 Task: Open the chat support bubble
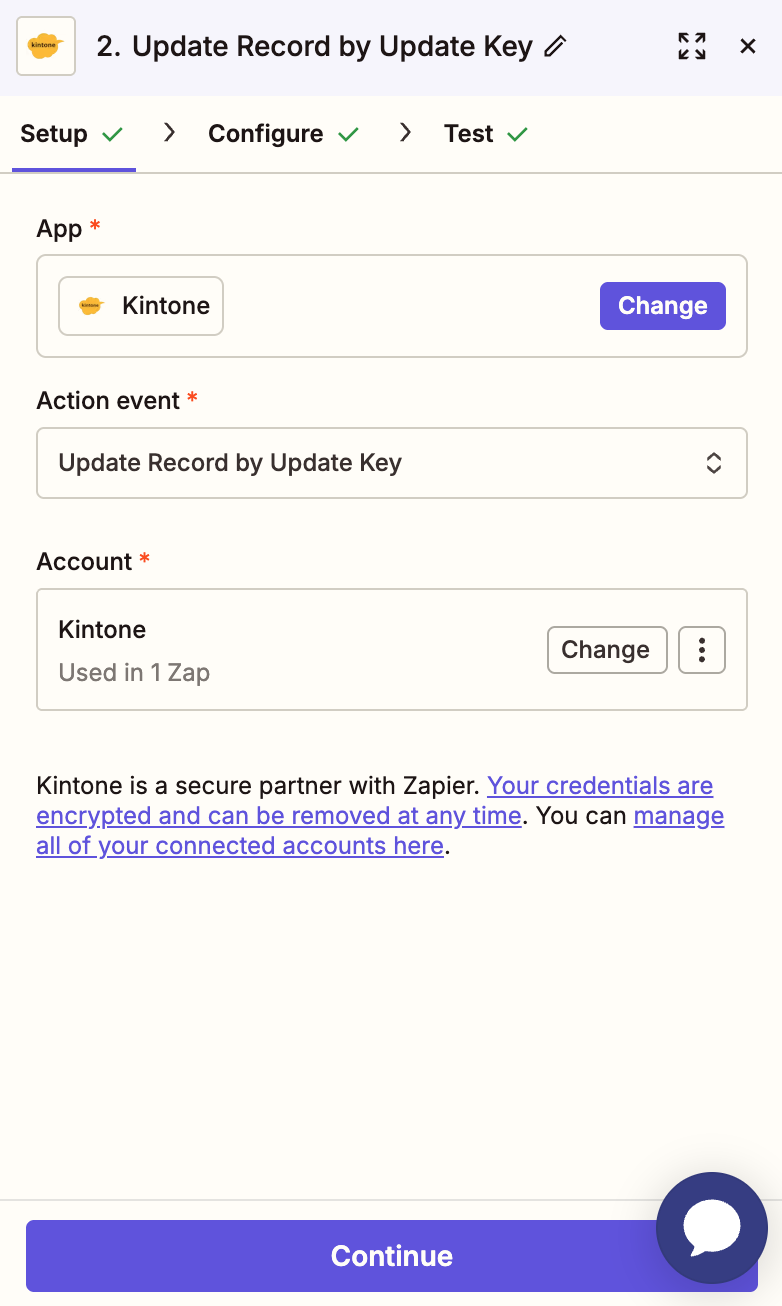pos(711,1228)
